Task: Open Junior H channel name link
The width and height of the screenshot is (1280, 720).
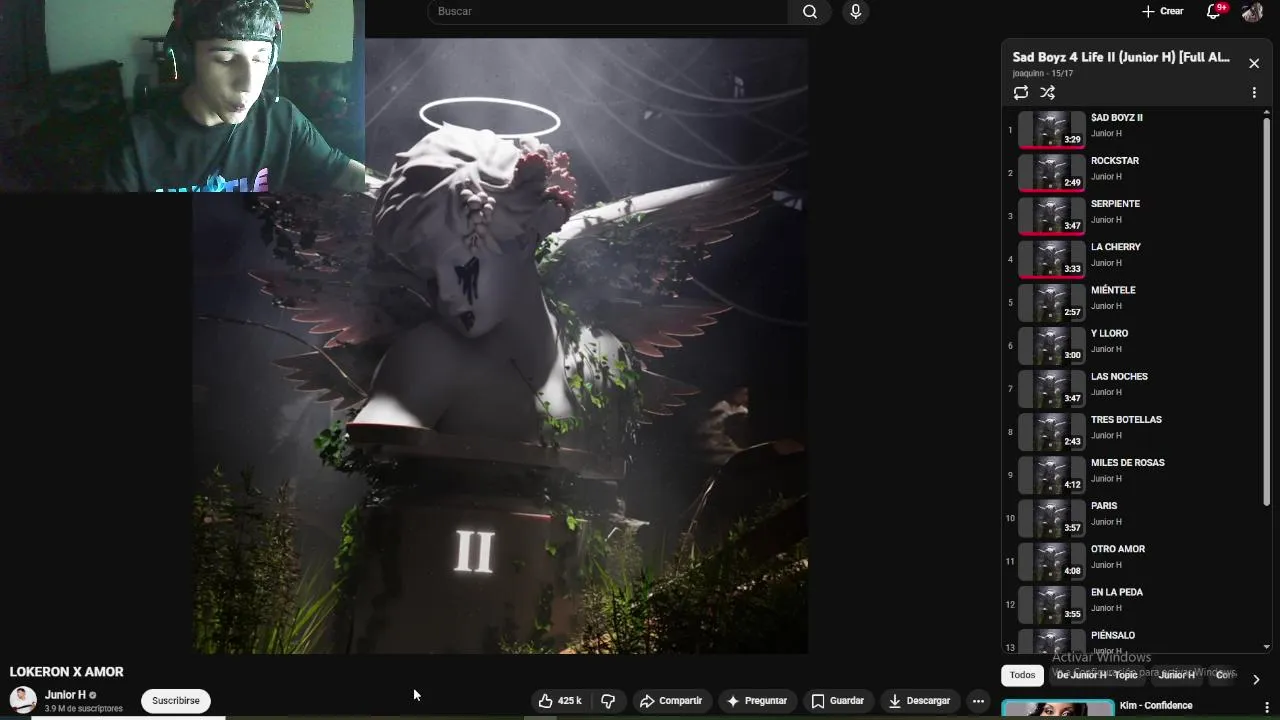Action: coord(65,695)
